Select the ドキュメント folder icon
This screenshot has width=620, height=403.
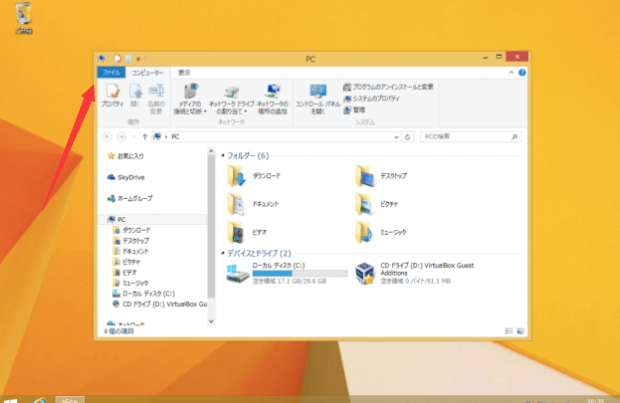[236, 204]
